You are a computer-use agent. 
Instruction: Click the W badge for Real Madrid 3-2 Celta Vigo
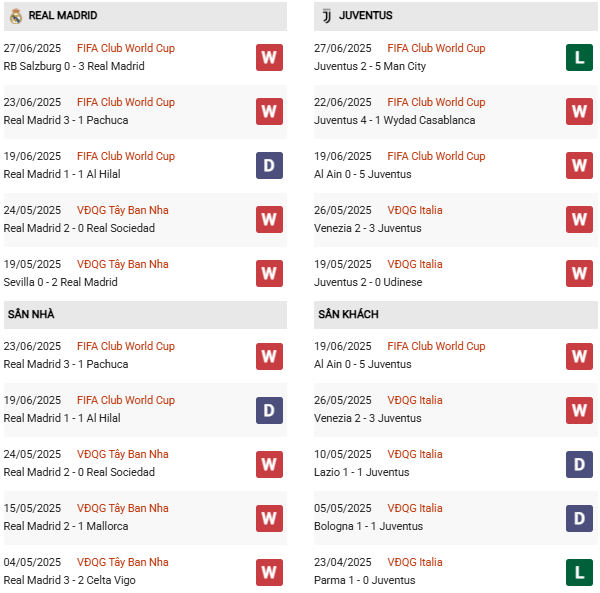tap(269, 571)
